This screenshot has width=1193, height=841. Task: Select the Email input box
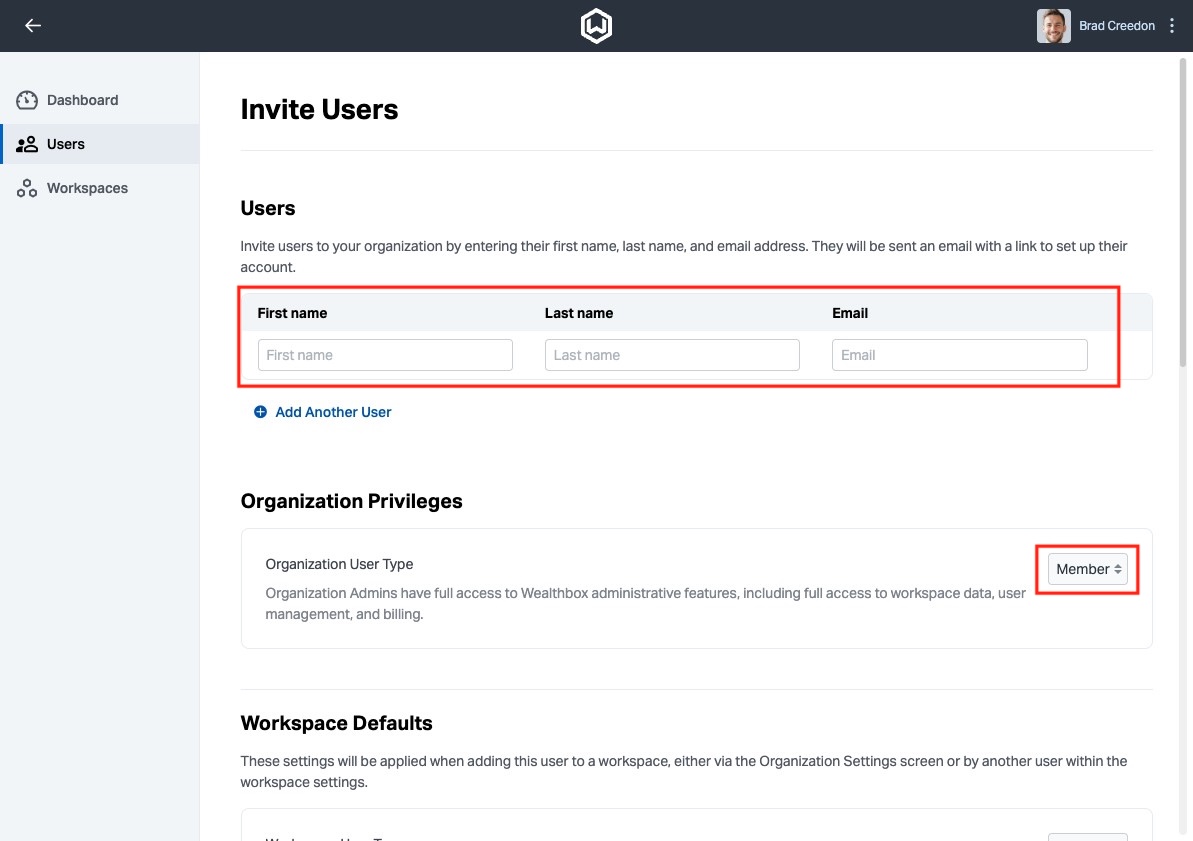959,355
